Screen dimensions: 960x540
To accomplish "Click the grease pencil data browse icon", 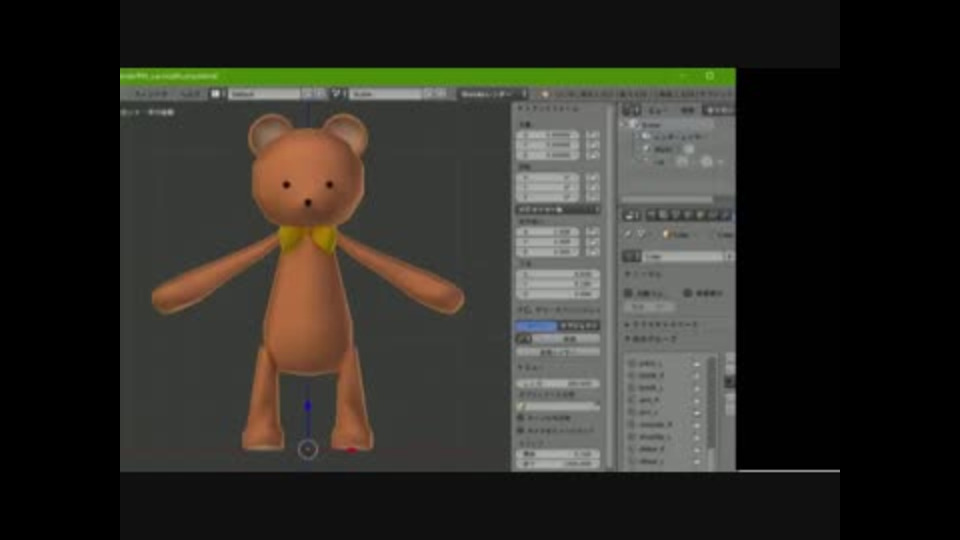I will click(x=524, y=339).
